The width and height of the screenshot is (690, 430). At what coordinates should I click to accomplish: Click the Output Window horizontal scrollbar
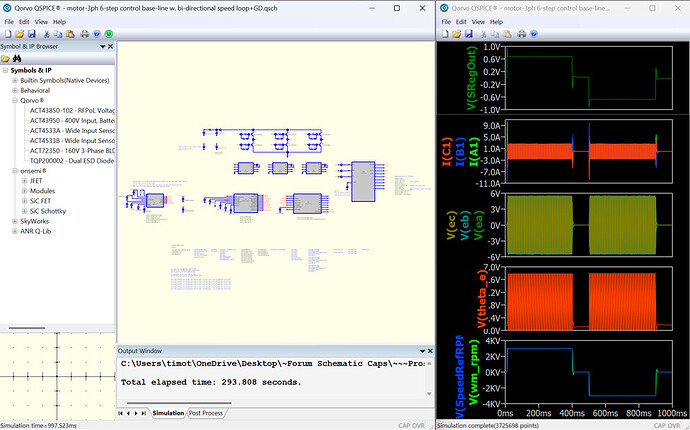point(179,403)
